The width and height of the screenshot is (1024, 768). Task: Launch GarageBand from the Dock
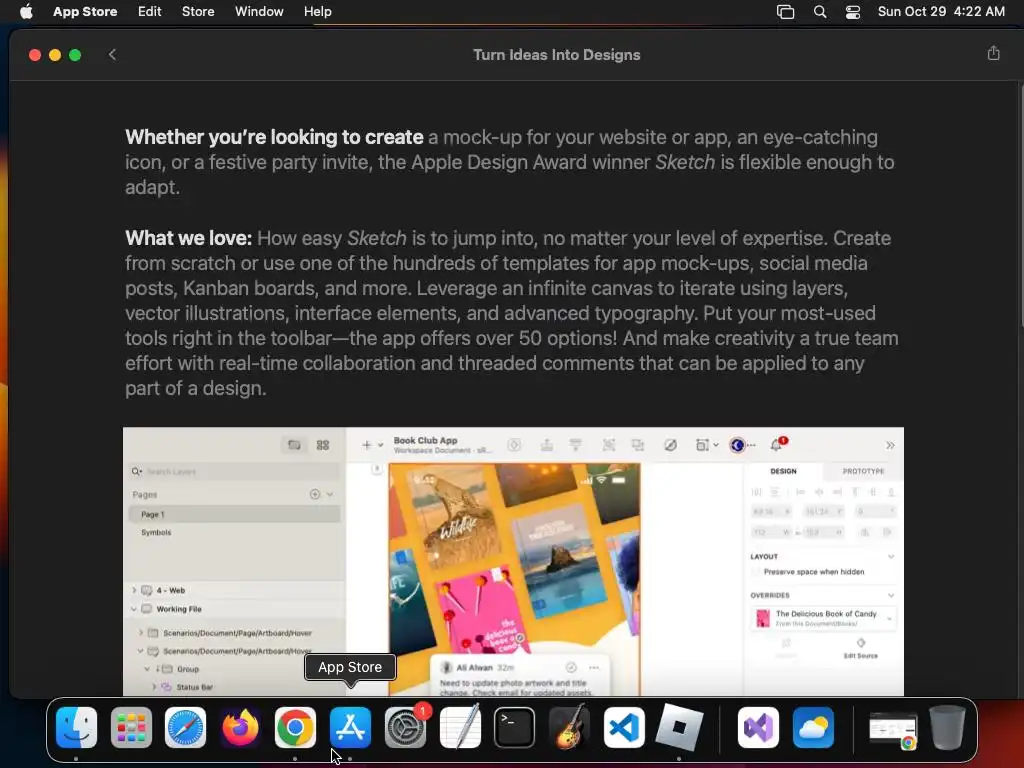click(569, 727)
